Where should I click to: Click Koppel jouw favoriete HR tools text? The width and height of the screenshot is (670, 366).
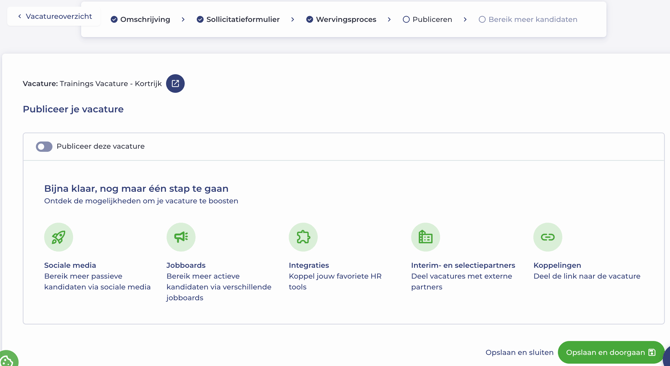tap(335, 281)
